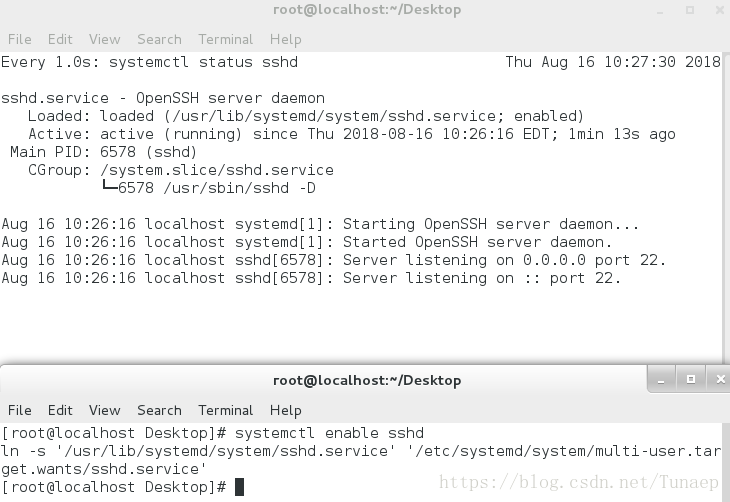Viewport: 730px width, 502px height.
Task: Click line 'sshd.service - OpenSSH server daemon'
Action: (163, 98)
